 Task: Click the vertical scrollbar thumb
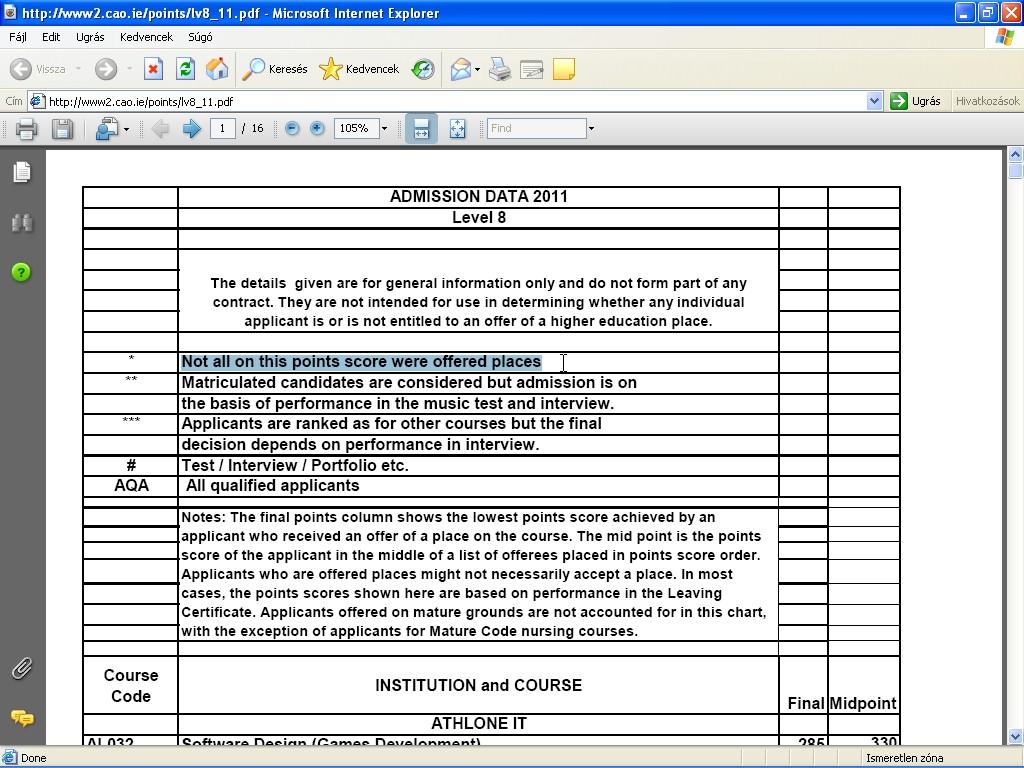pos(1016,171)
